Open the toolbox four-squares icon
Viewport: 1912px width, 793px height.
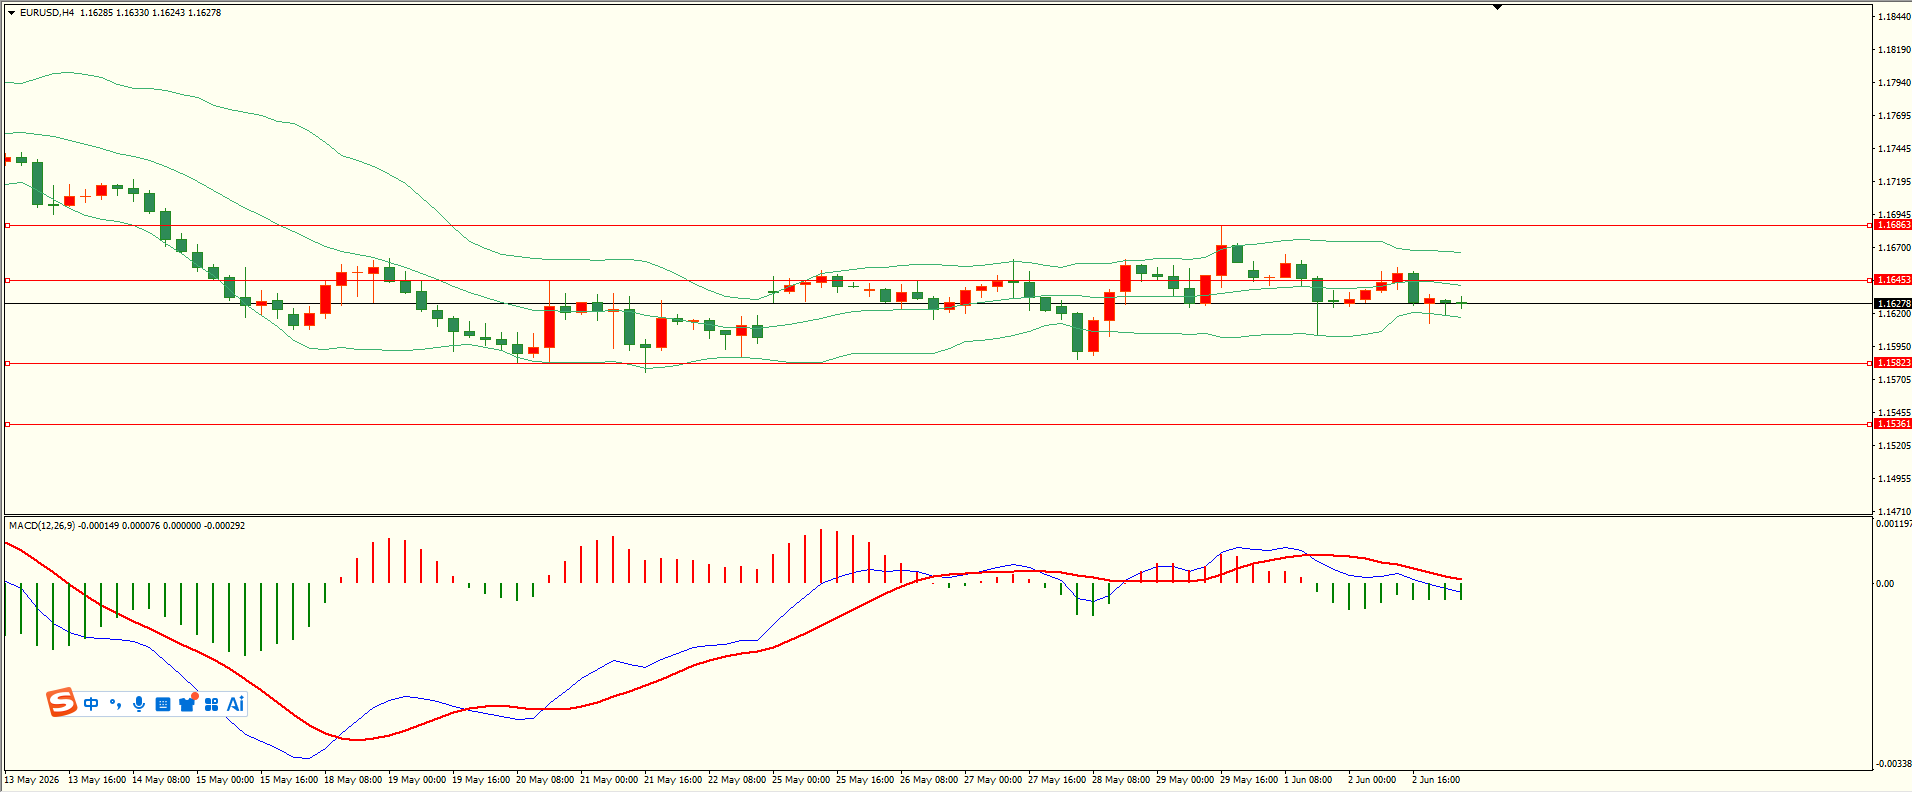pos(211,704)
